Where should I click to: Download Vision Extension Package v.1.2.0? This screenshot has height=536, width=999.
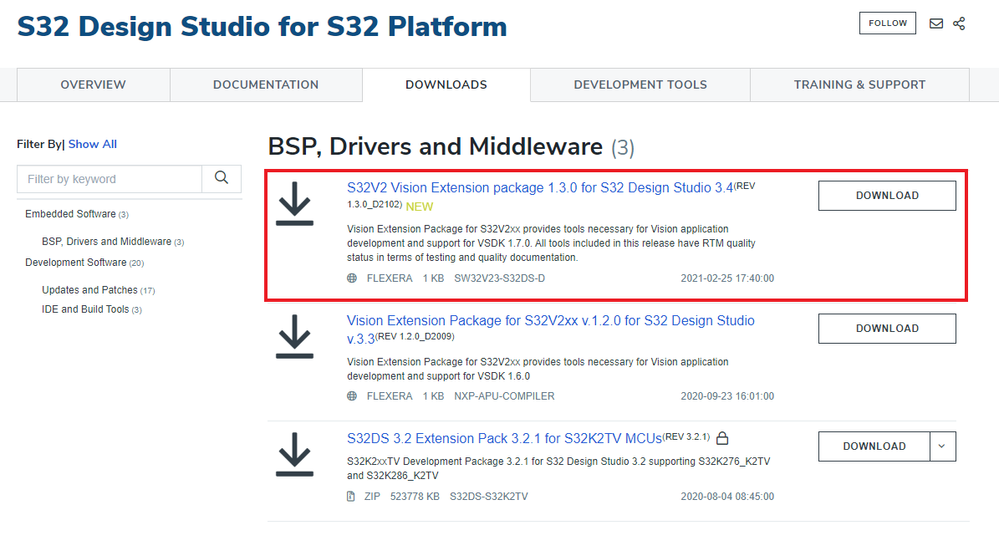(887, 328)
